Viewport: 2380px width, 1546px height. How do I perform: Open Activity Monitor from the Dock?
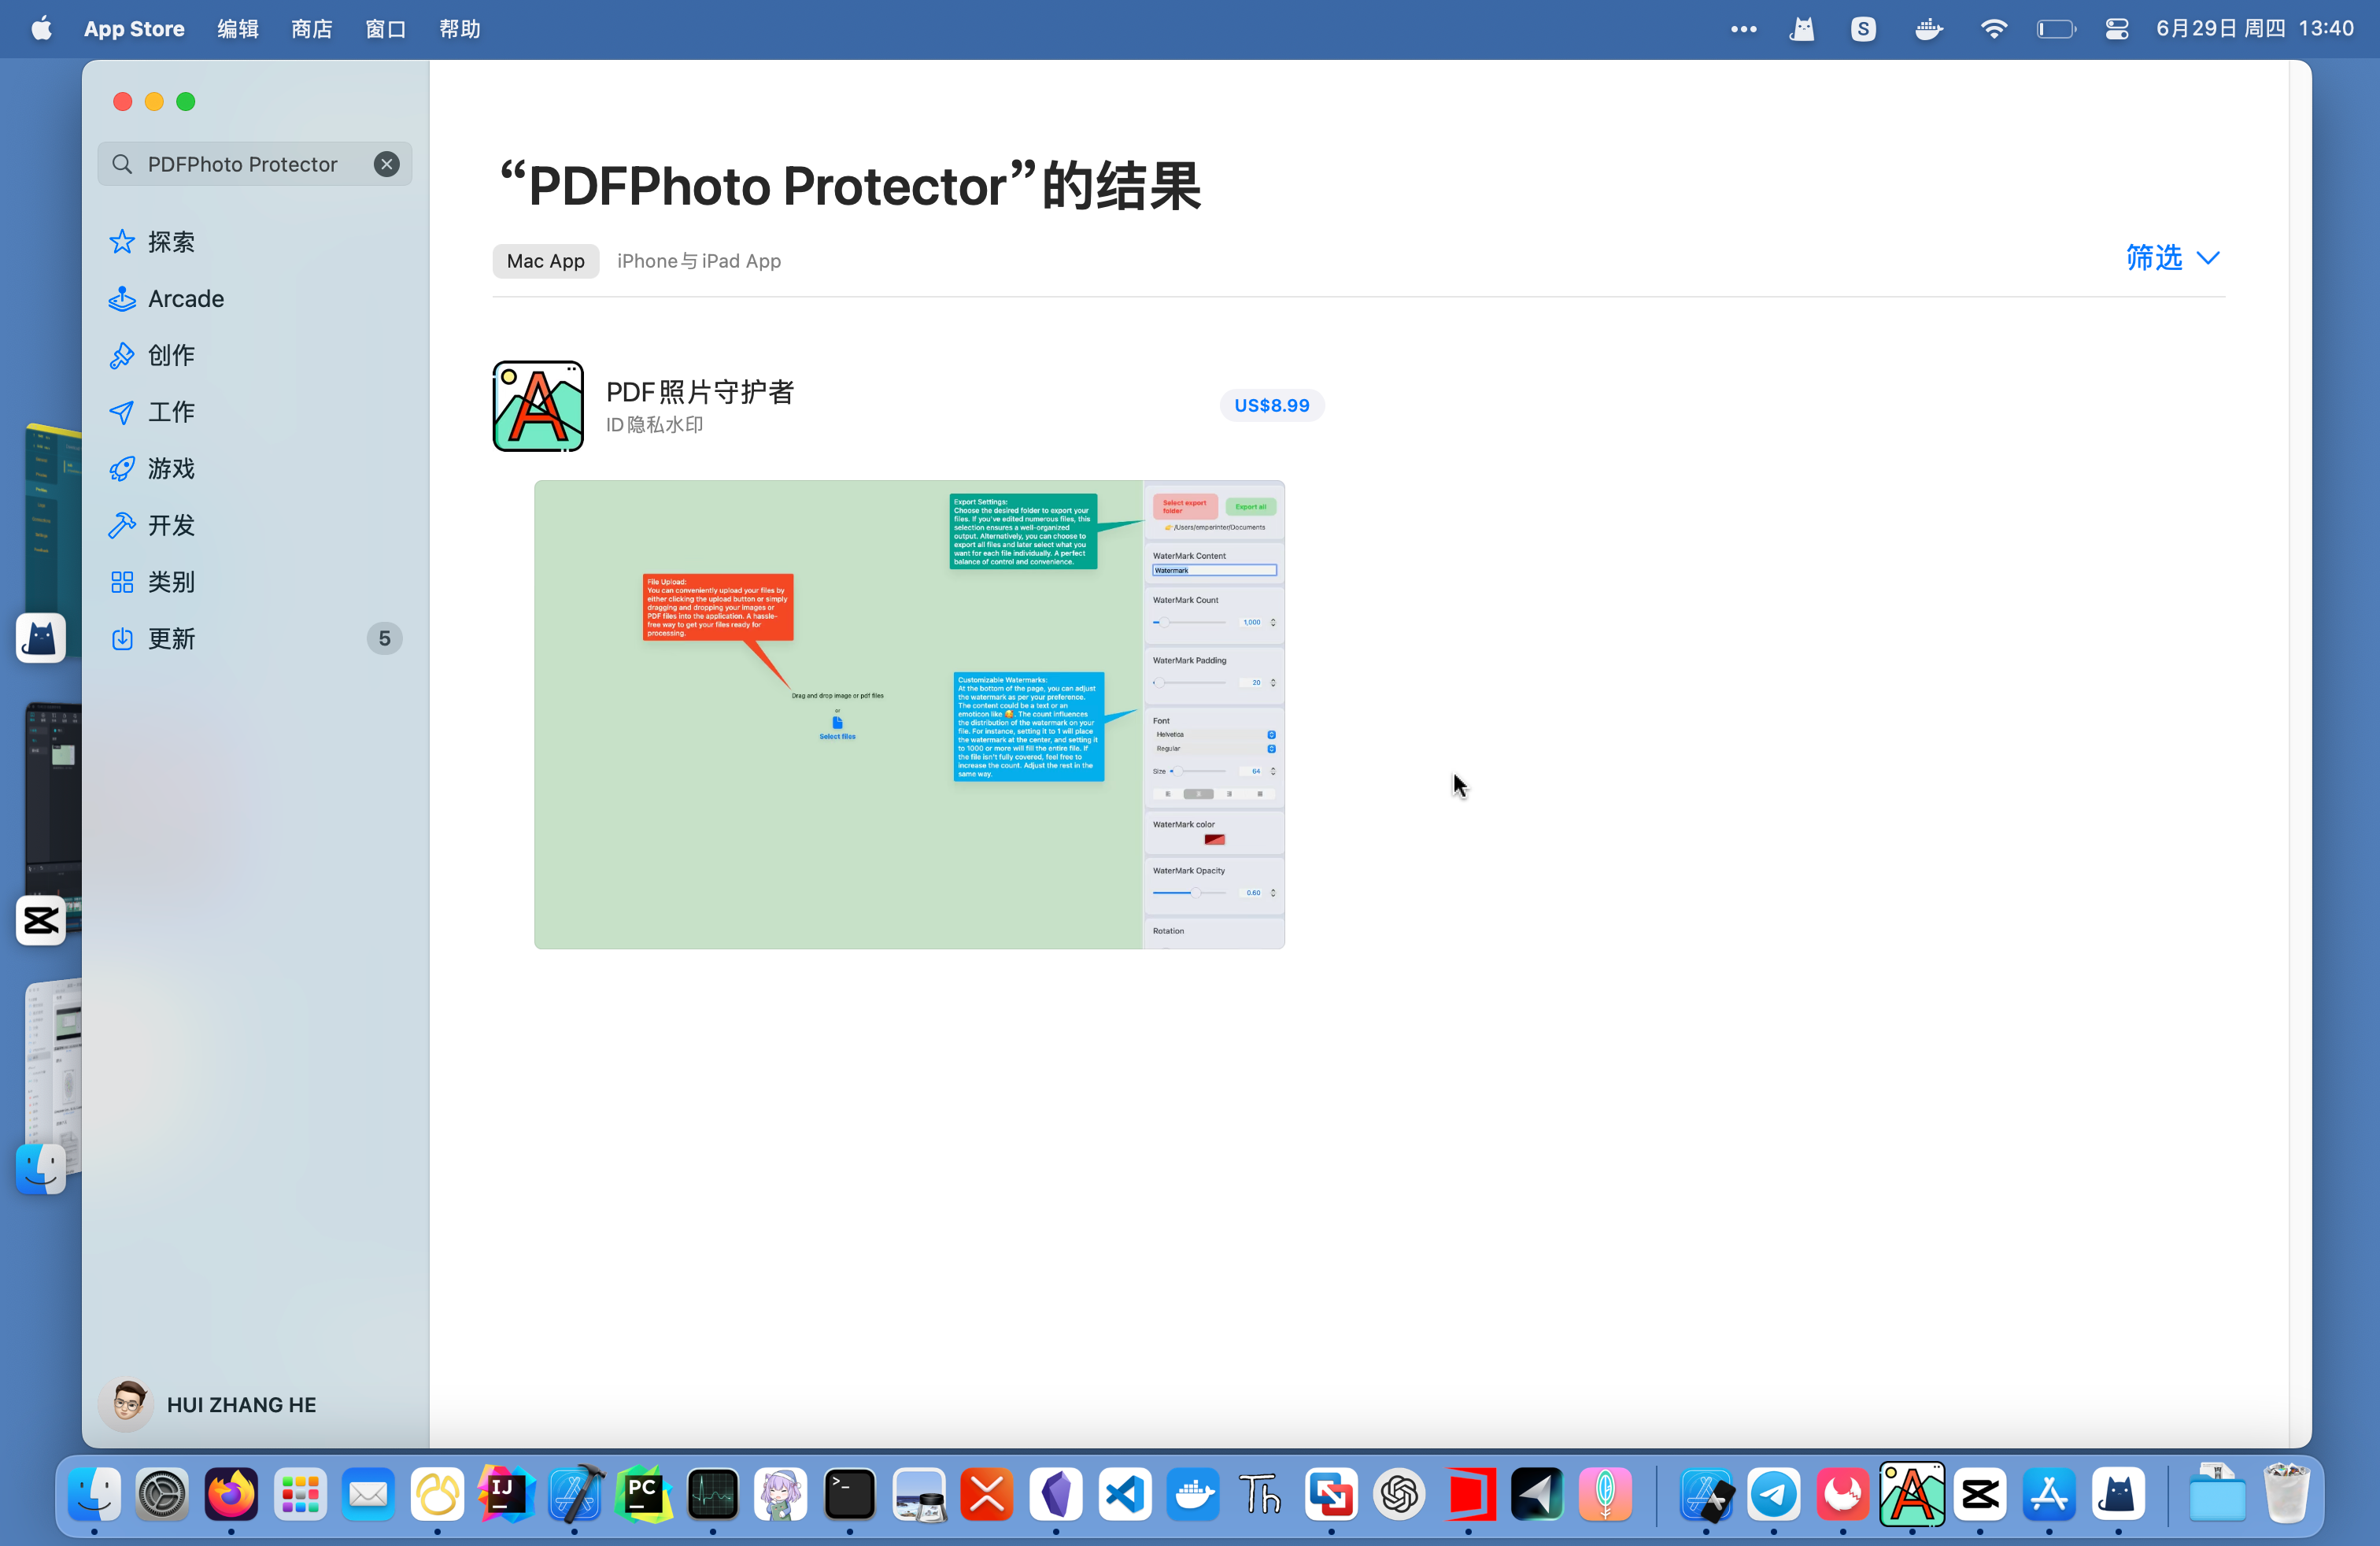coord(712,1494)
